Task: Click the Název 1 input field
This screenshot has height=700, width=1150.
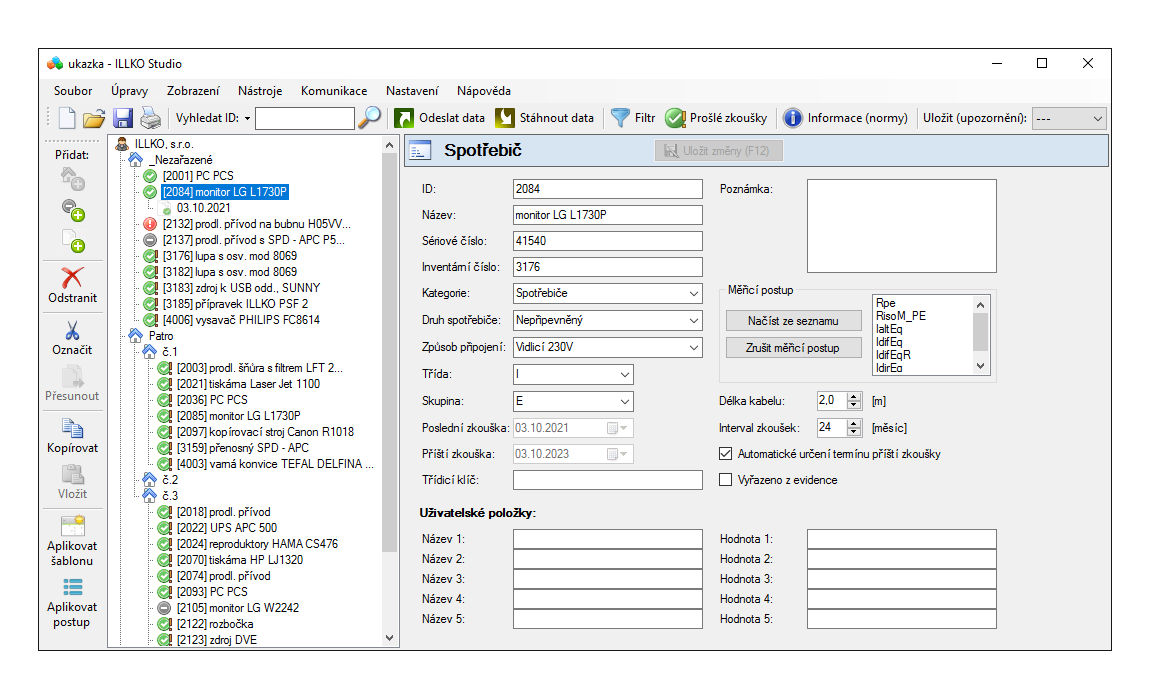Action: [x=607, y=539]
